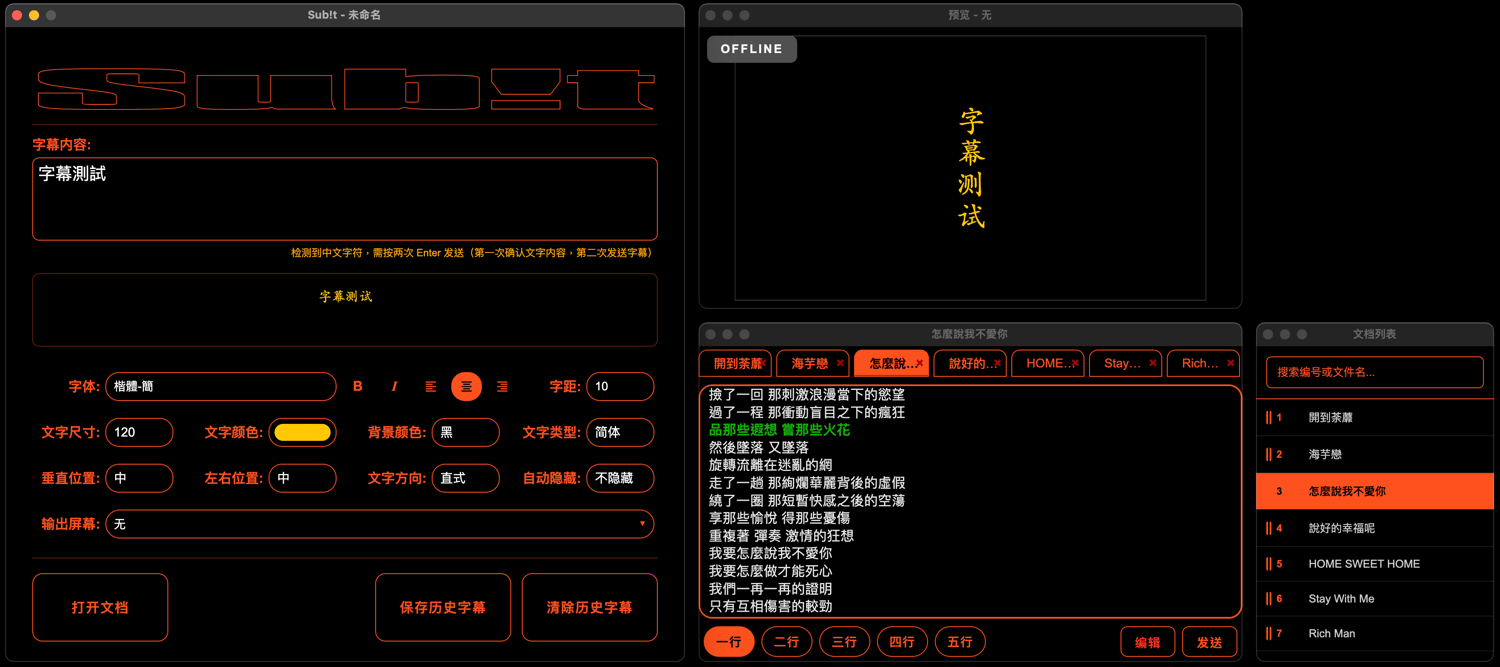
Task: Expand the 输出屏幕 output screen dropdown
Action: click(380, 524)
